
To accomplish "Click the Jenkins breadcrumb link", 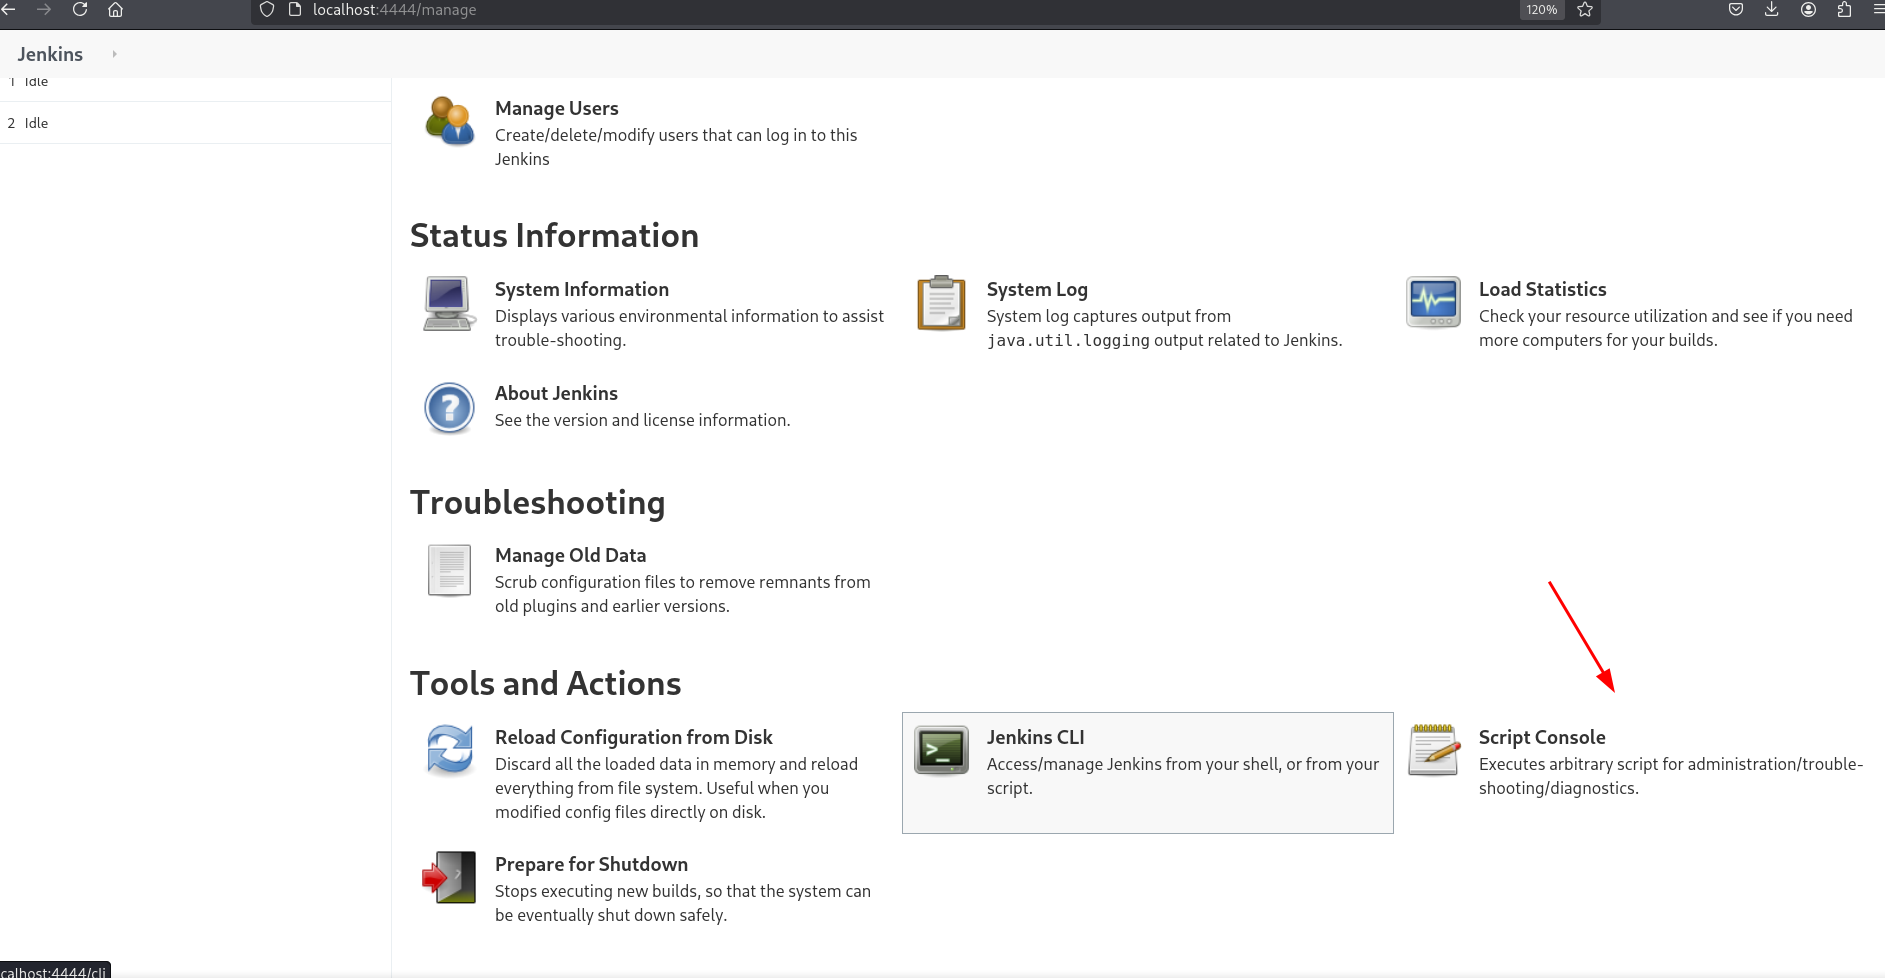I will [50, 54].
